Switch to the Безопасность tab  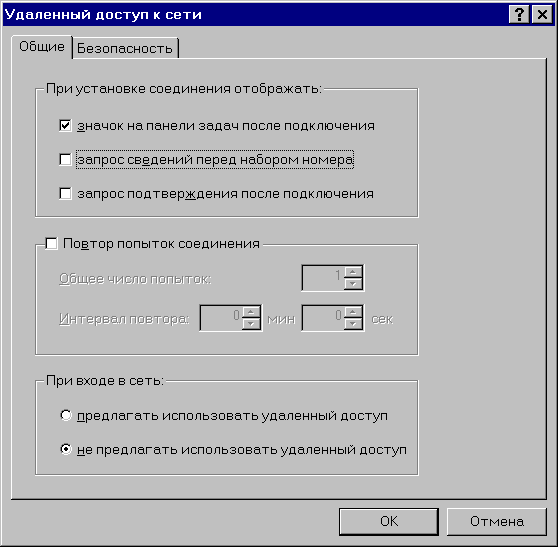point(125,48)
